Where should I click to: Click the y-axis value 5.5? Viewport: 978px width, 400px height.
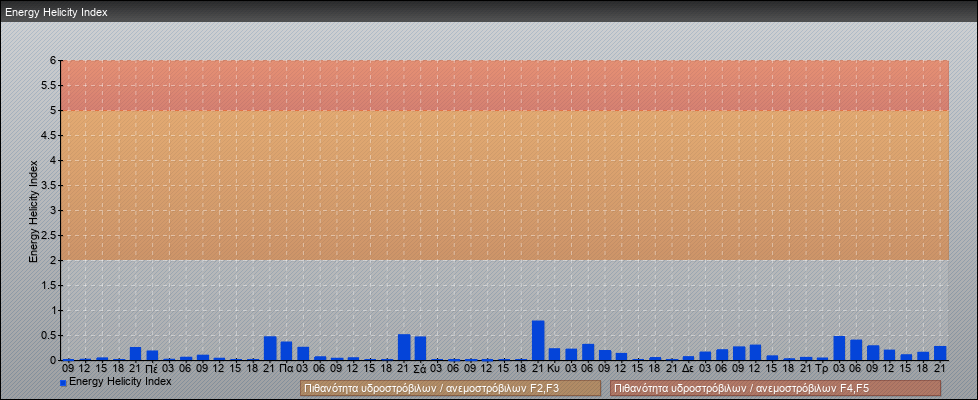click(49, 85)
